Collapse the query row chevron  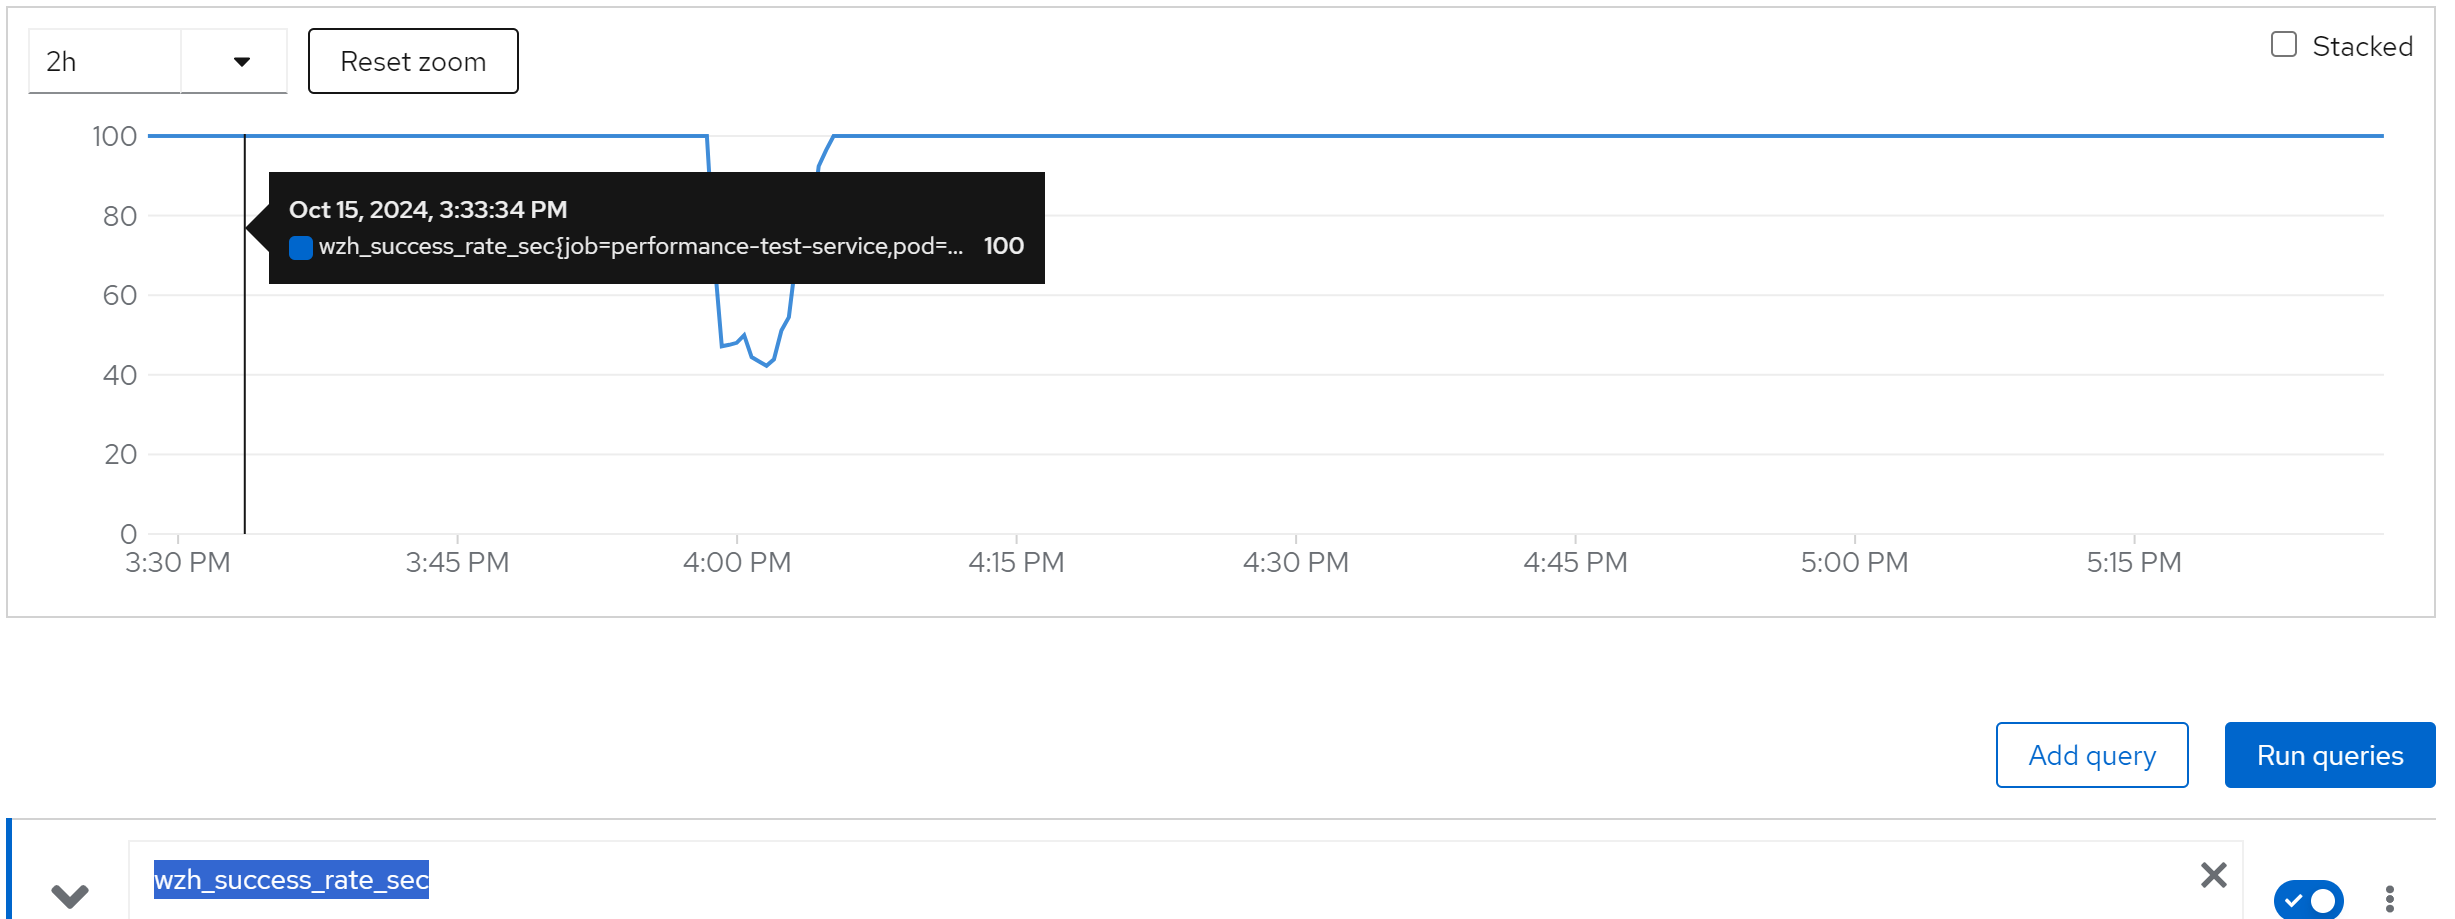pyautogui.click(x=70, y=895)
